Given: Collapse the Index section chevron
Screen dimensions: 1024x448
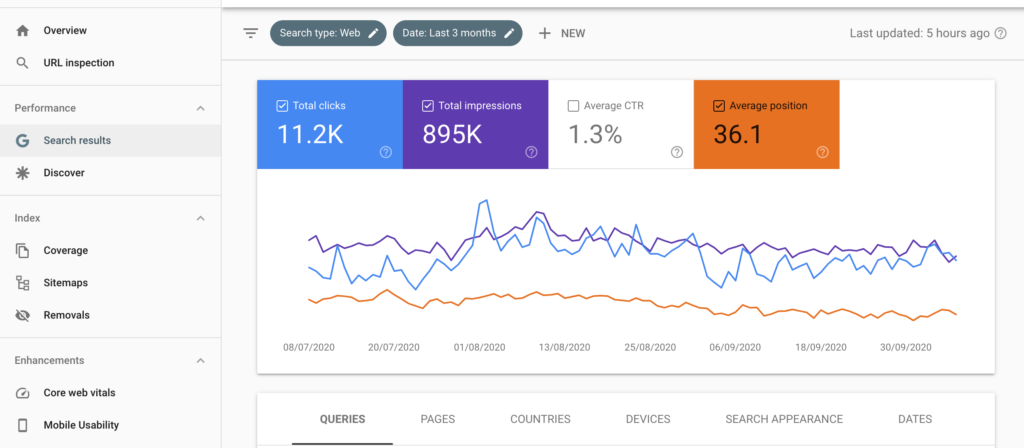Looking at the screenshot, I should (x=200, y=218).
